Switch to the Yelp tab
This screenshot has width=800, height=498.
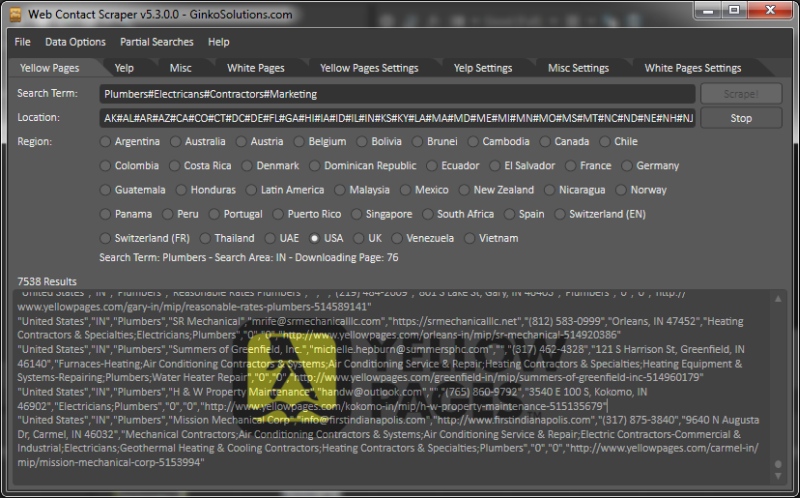(x=124, y=68)
